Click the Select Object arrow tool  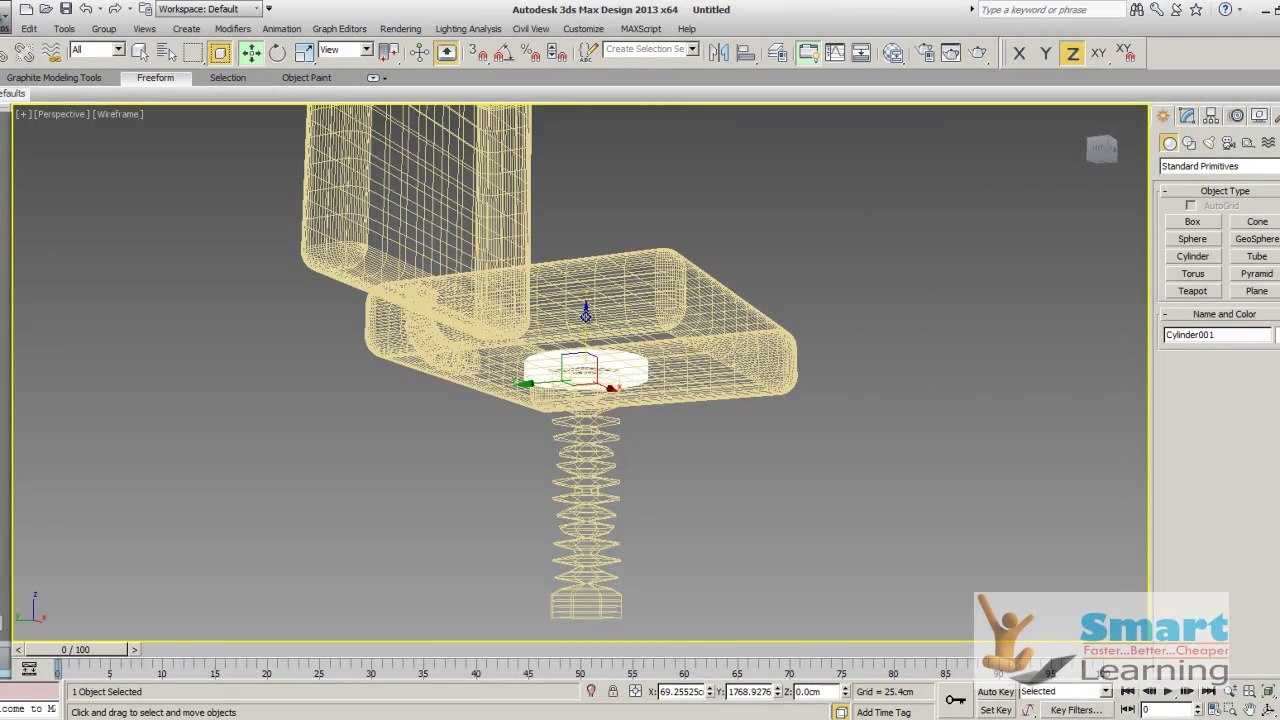[140, 53]
